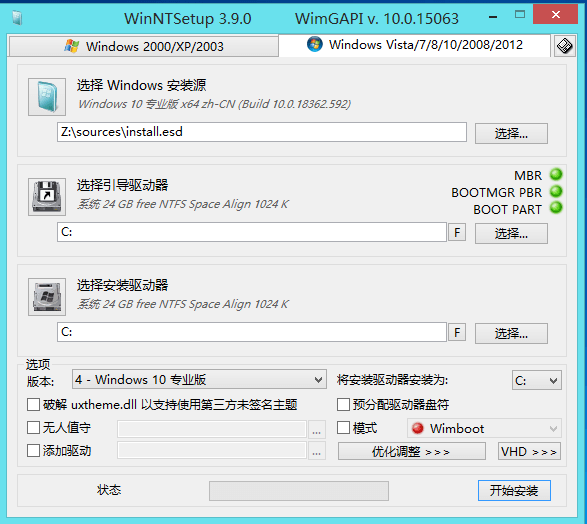Toggle the 无人值守 checkbox
This screenshot has height=524, width=587.
[33, 427]
